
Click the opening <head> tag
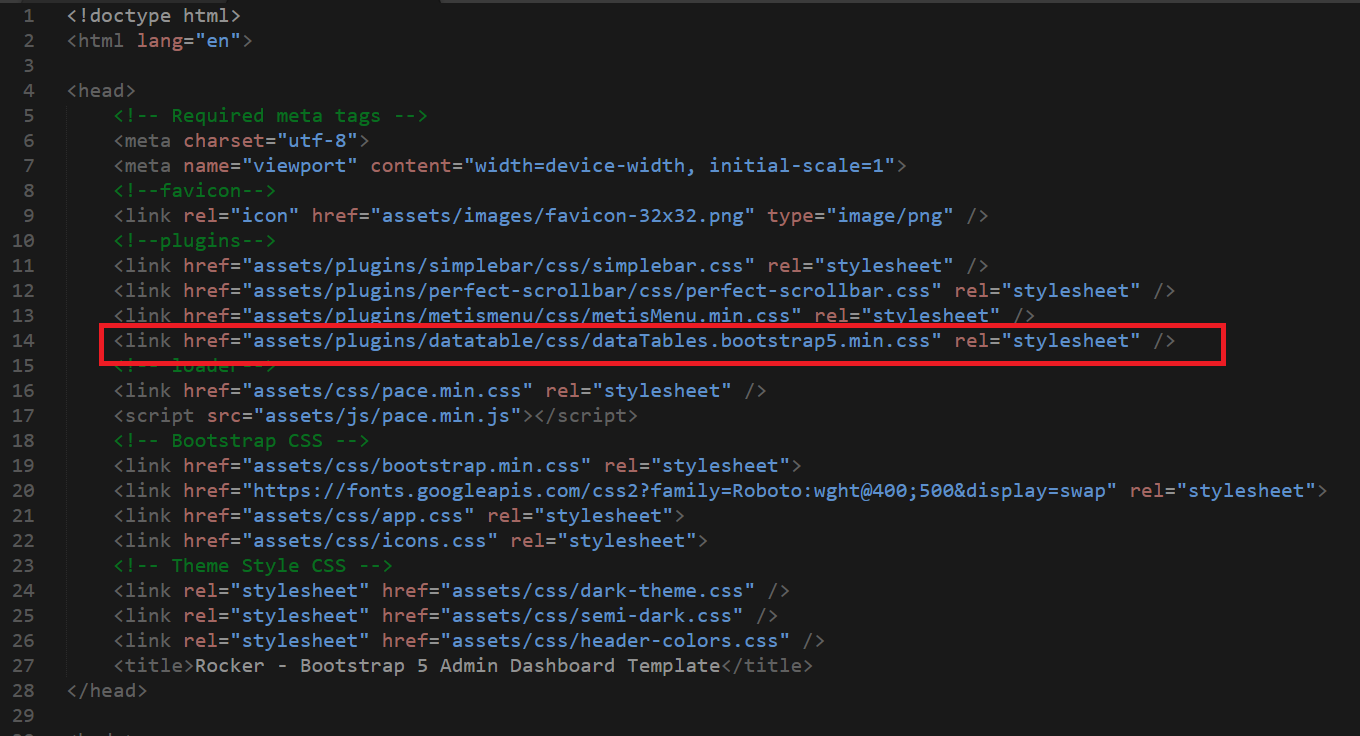pyautogui.click(x=102, y=91)
